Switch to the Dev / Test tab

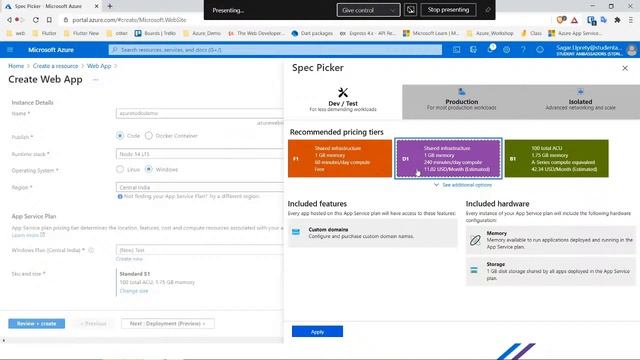click(343, 100)
